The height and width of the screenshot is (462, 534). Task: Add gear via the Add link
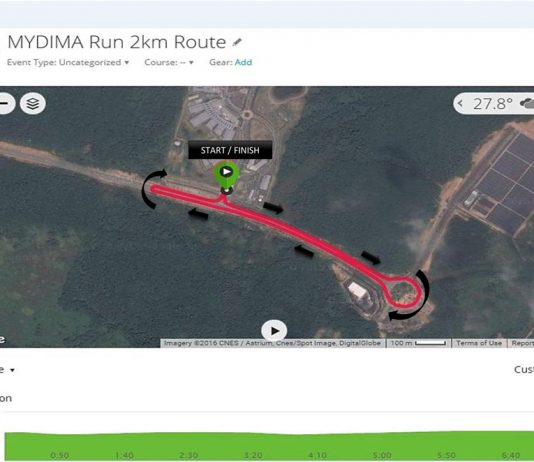coord(244,62)
